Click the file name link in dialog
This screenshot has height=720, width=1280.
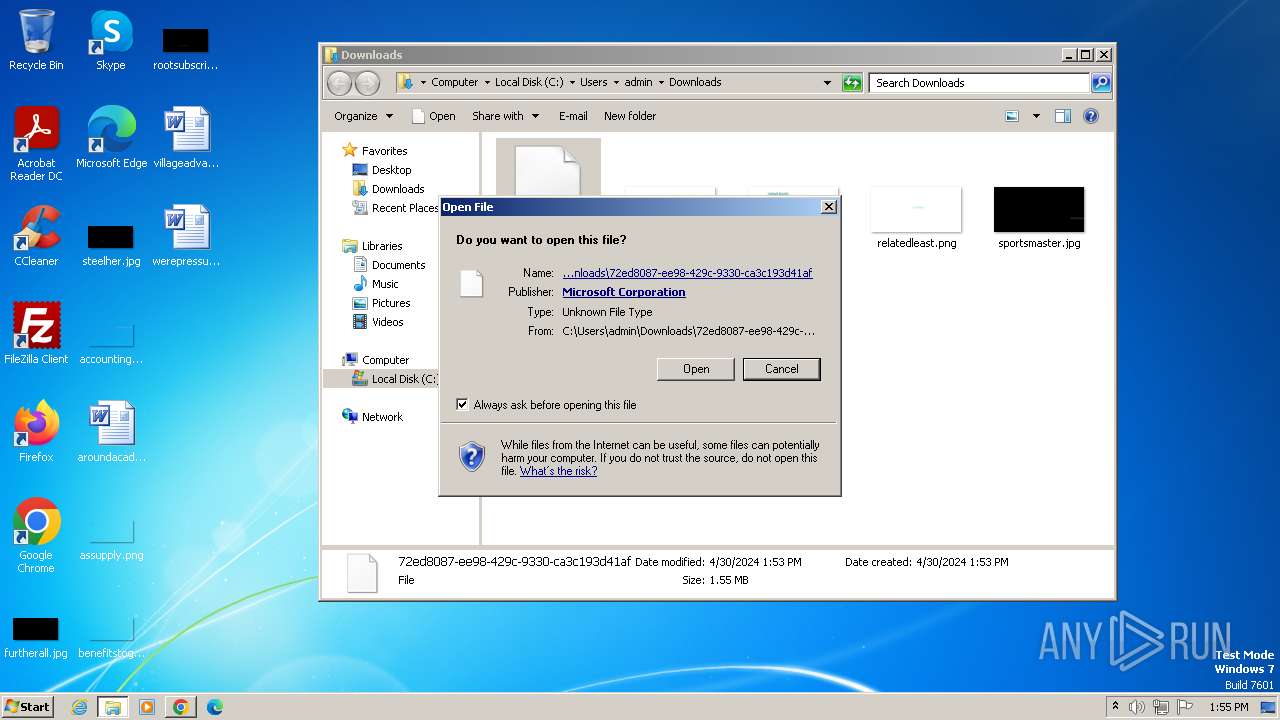[687, 273]
